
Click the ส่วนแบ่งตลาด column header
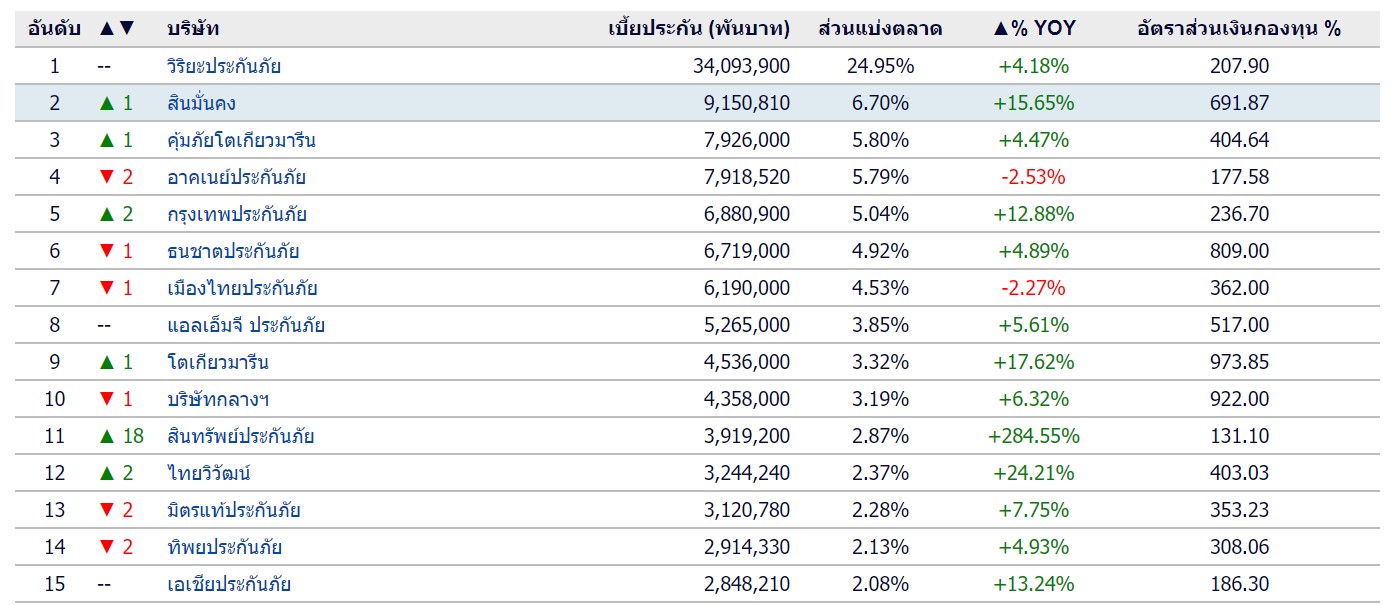point(880,29)
